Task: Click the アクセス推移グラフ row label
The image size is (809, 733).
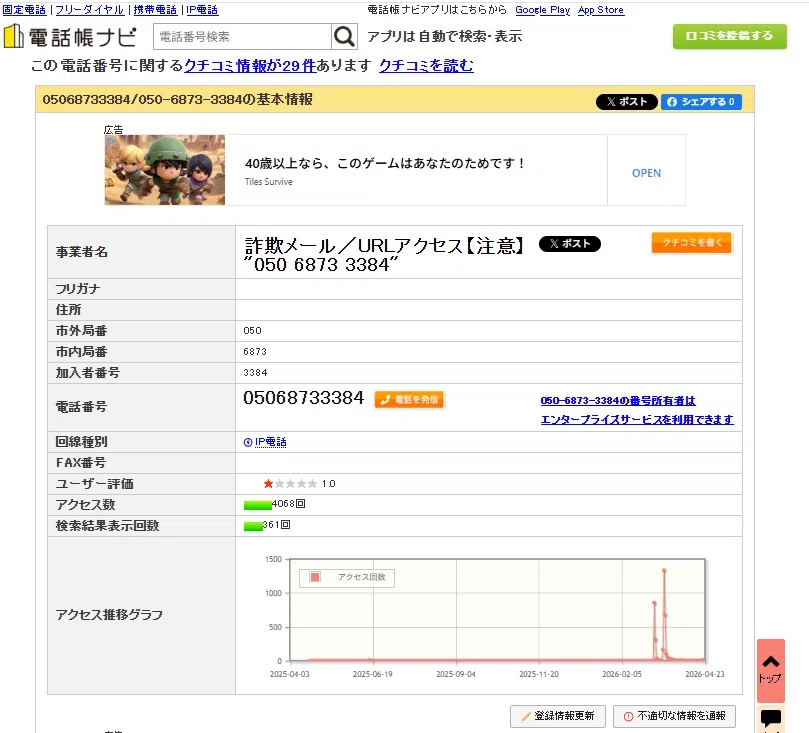Action: click(109, 615)
